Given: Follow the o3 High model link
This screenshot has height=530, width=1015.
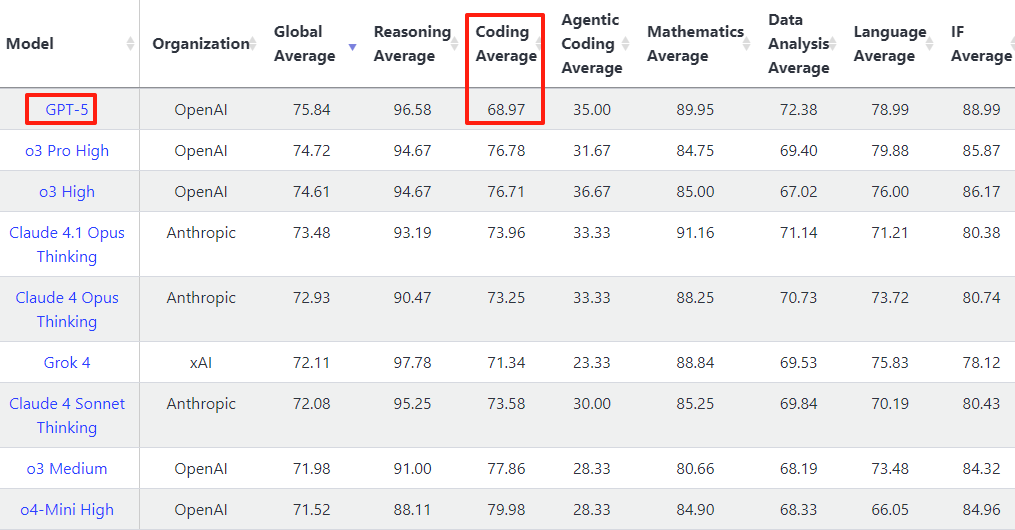Looking at the screenshot, I should (x=67, y=192).
